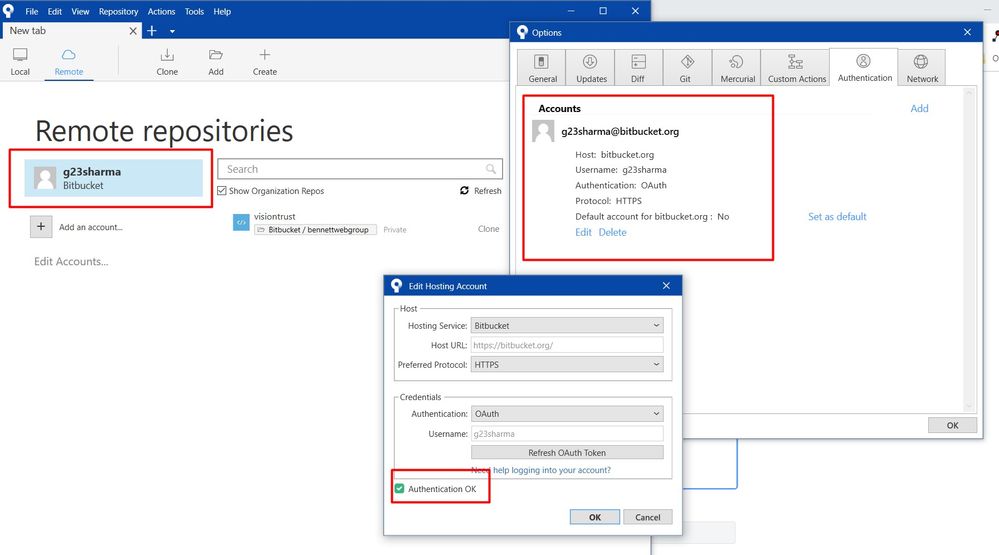The height and width of the screenshot is (555, 999).
Task: Click the Add folder toolbar icon
Action: coord(216,55)
